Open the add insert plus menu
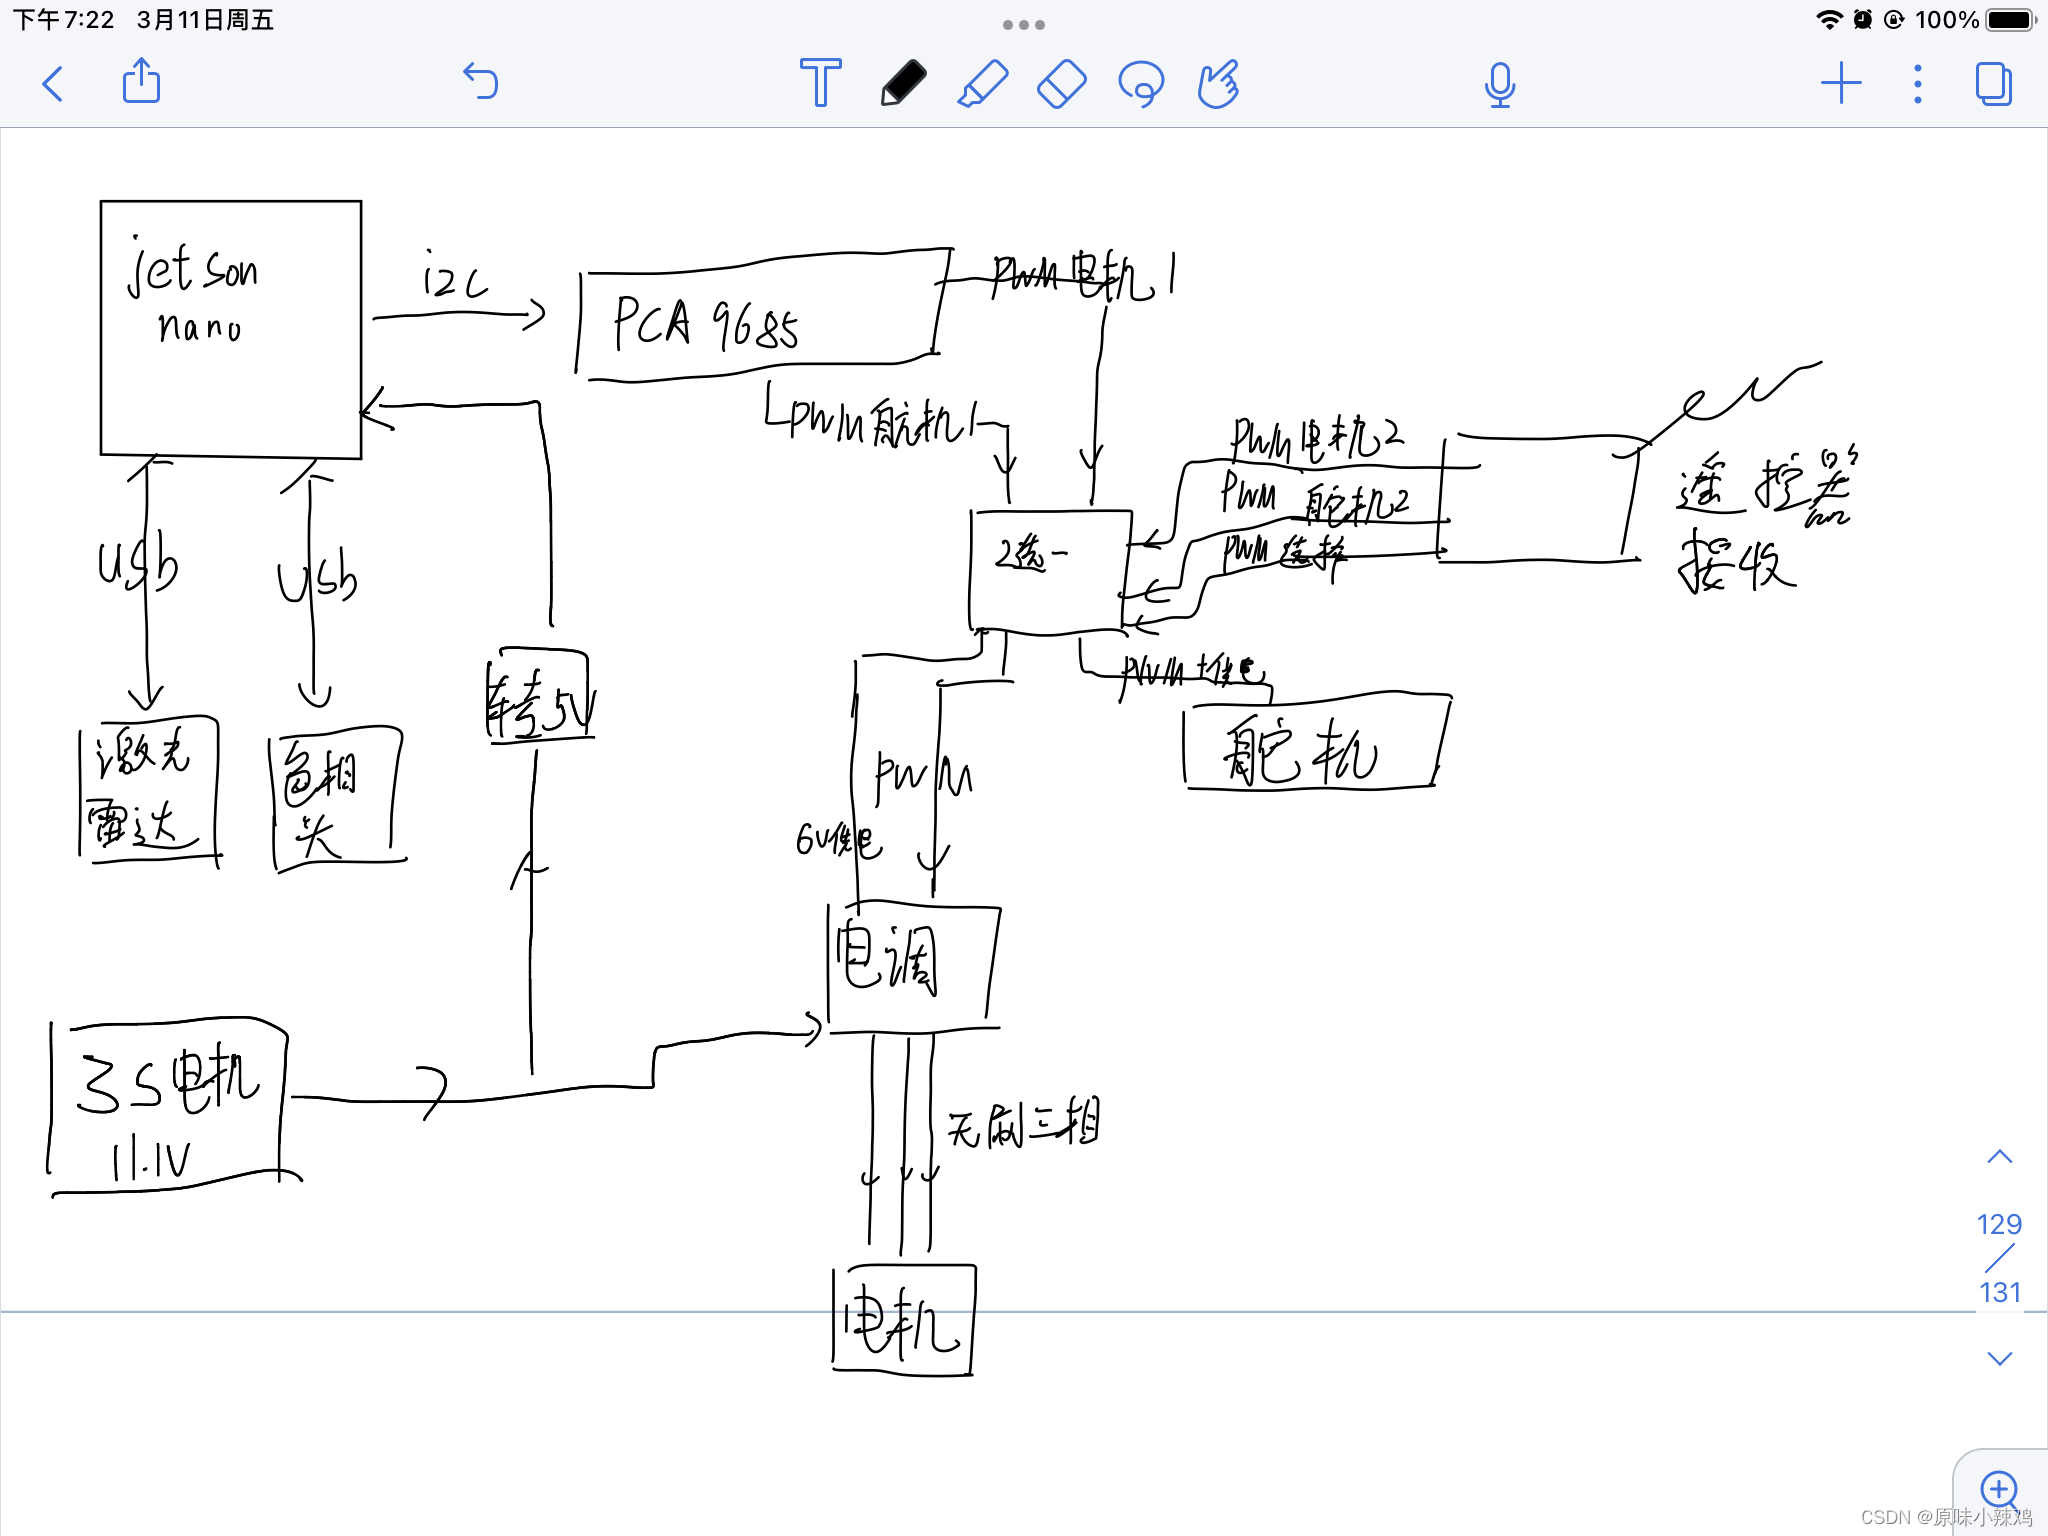2048x1536 pixels. tap(1840, 83)
